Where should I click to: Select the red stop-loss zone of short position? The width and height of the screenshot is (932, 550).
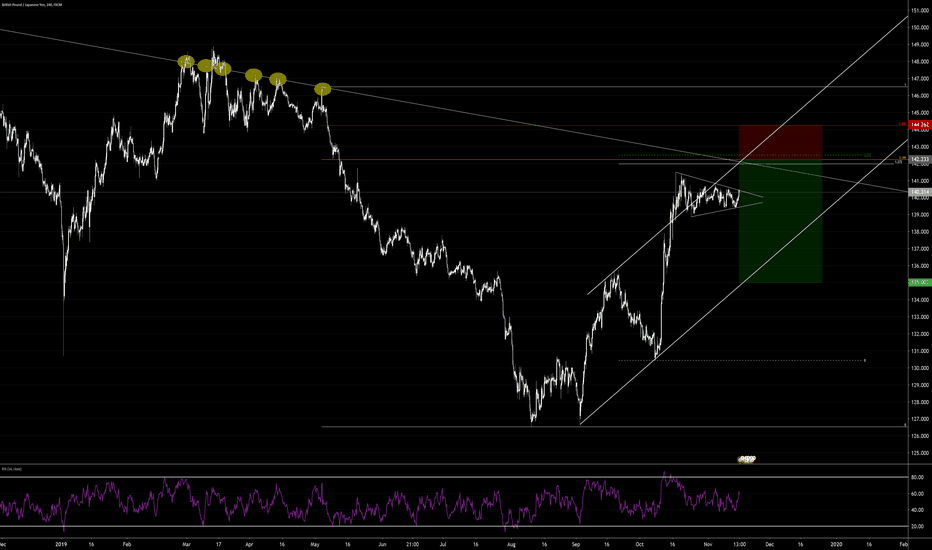coord(780,142)
